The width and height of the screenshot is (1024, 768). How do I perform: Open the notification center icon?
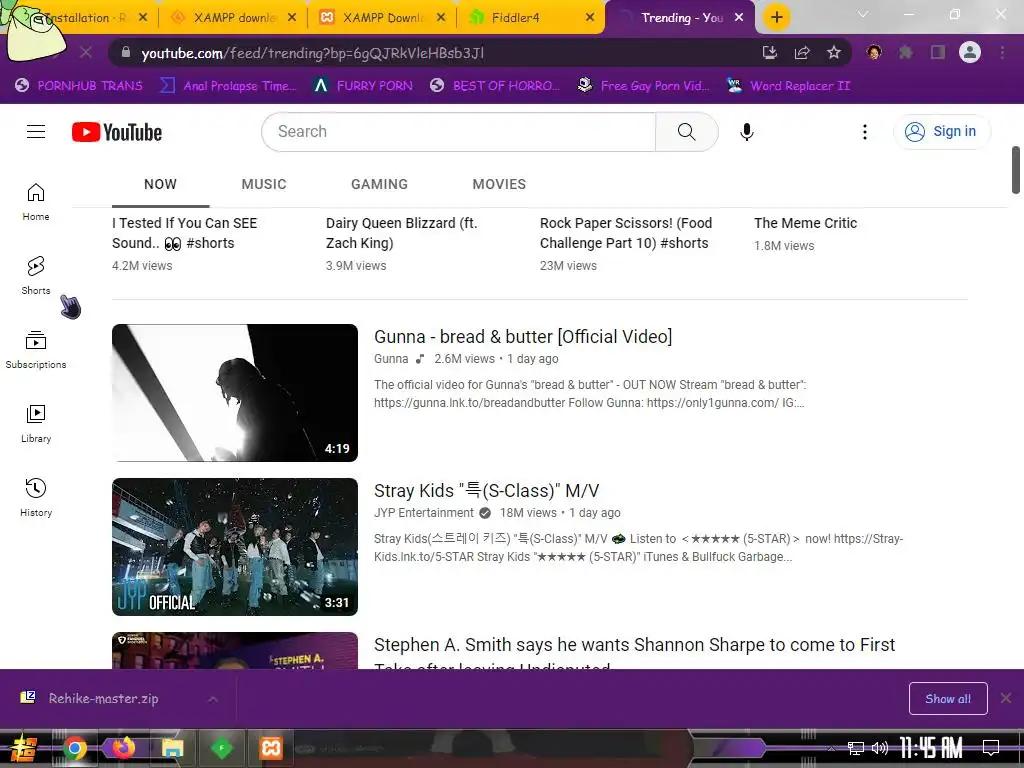coord(991,748)
